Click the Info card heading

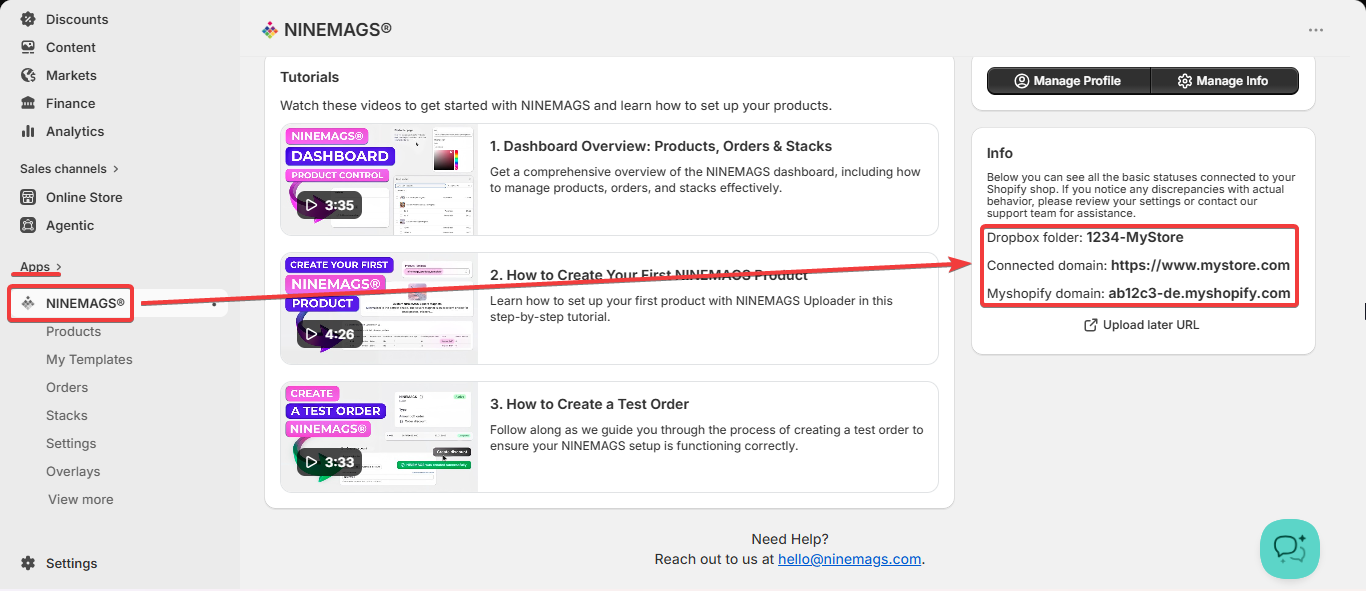1000,153
